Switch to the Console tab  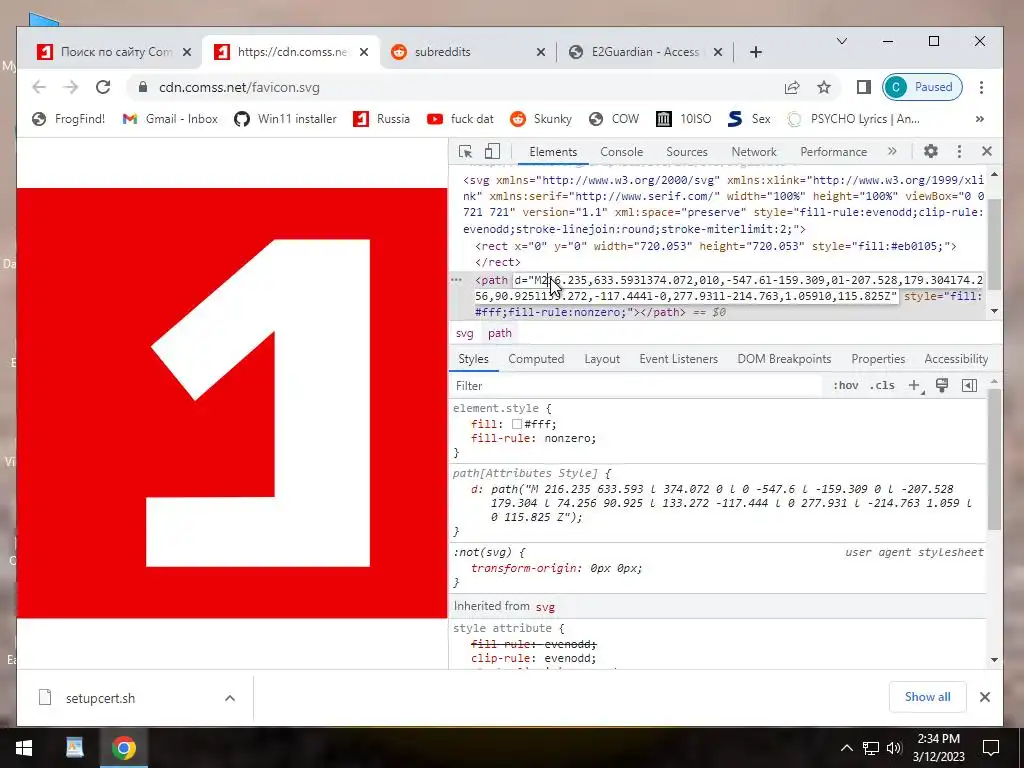pyautogui.click(x=621, y=152)
